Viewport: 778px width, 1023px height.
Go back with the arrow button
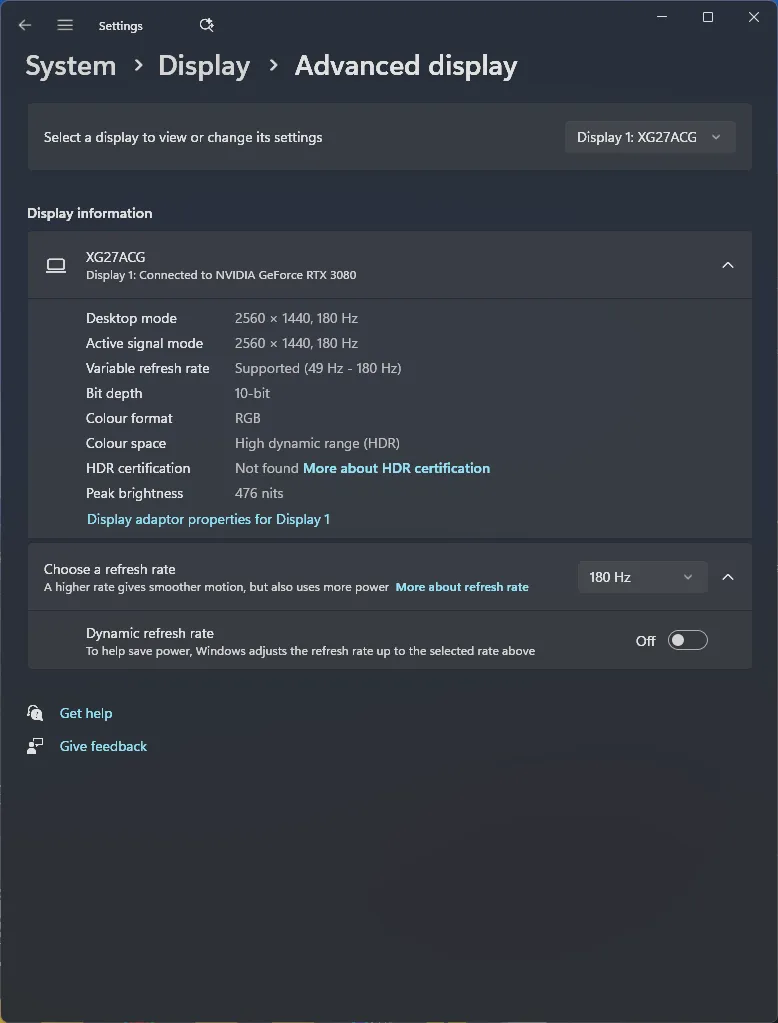pyautogui.click(x=25, y=25)
